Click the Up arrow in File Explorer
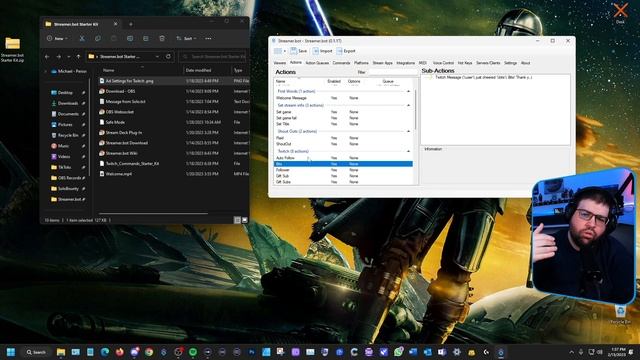Viewport: 640px width, 360px height. click(78, 57)
